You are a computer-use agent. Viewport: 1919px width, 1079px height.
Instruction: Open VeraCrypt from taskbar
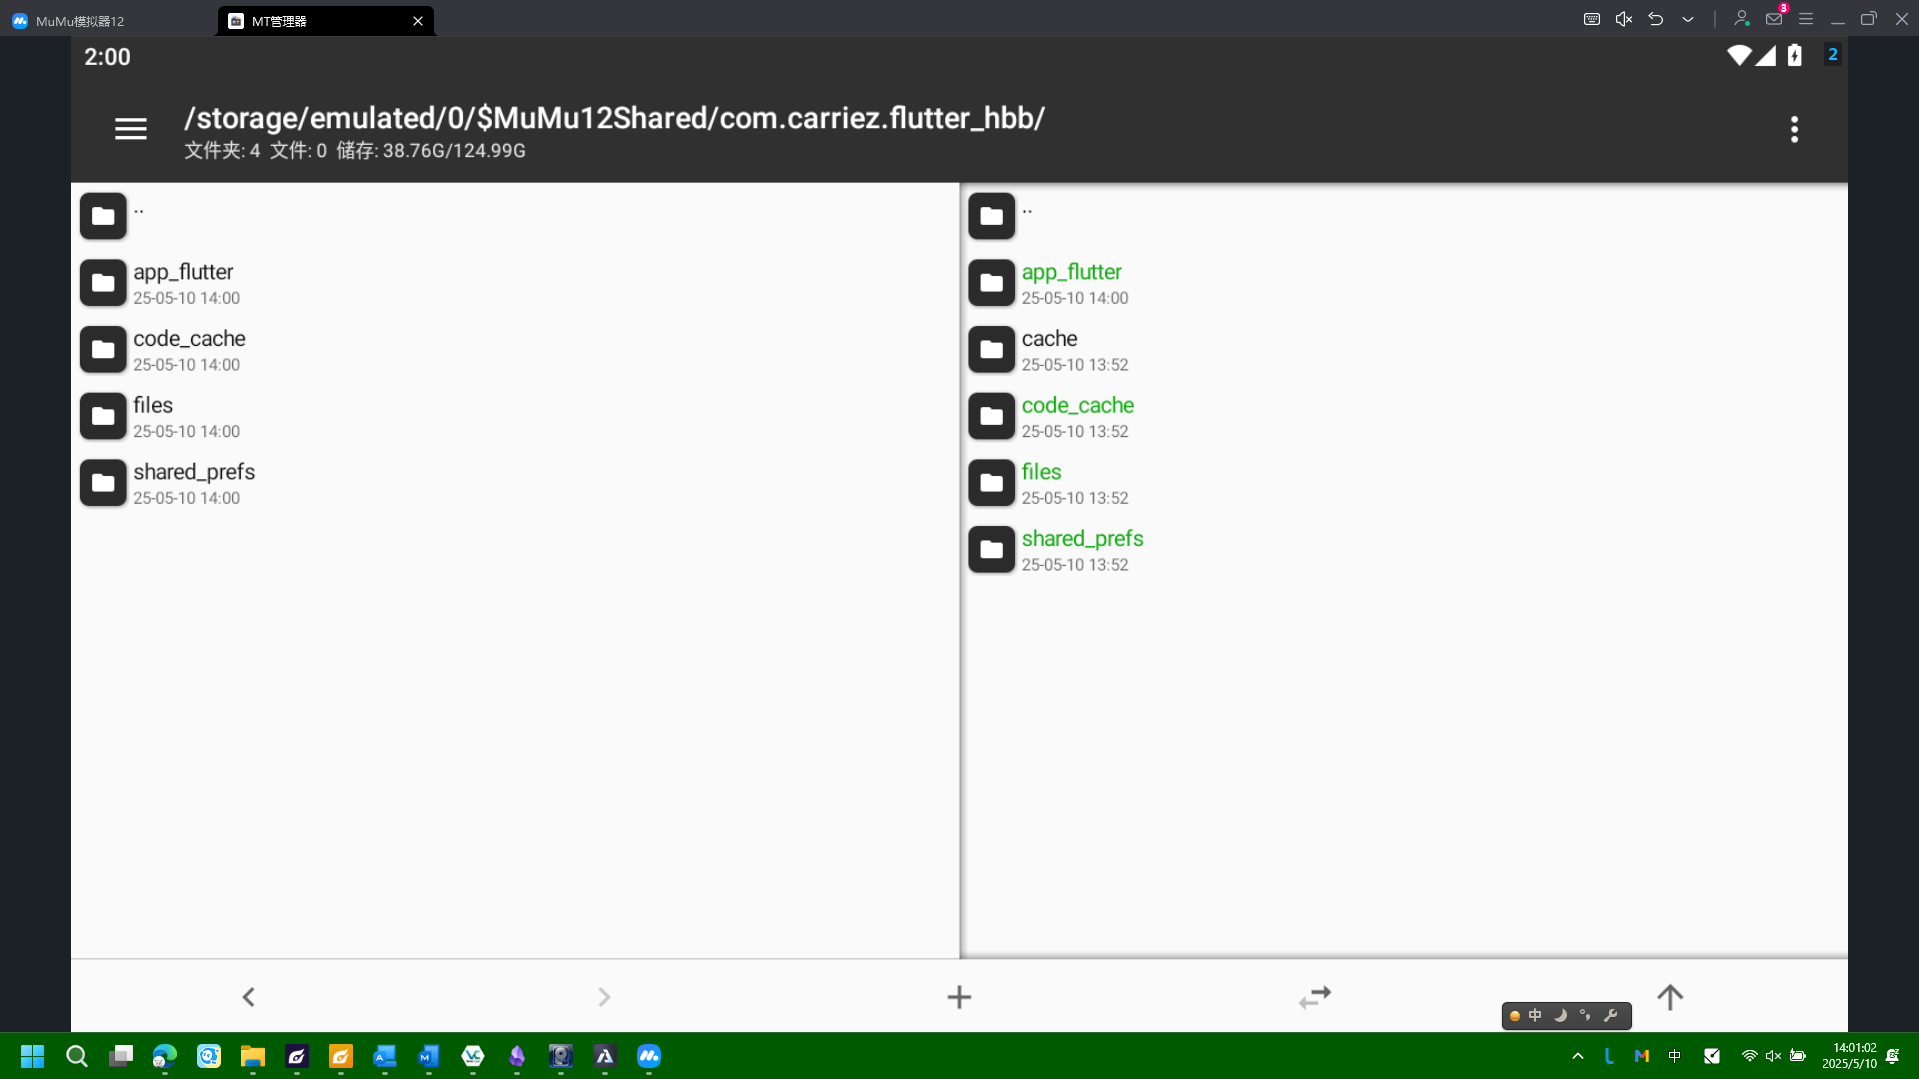click(473, 1056)
